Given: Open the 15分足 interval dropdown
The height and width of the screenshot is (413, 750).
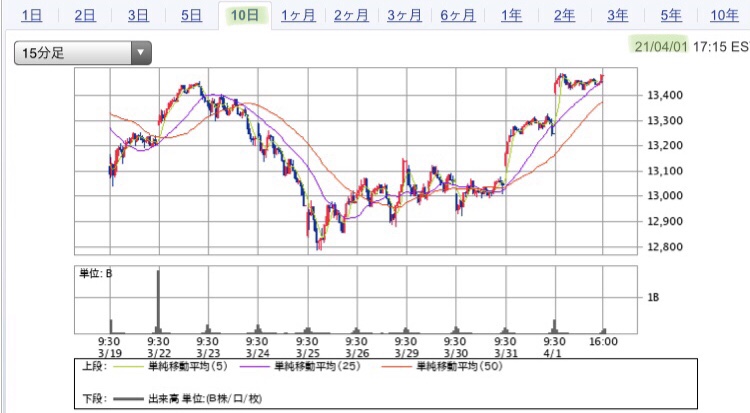Looking at the screenshot, I should pos(83,53).
